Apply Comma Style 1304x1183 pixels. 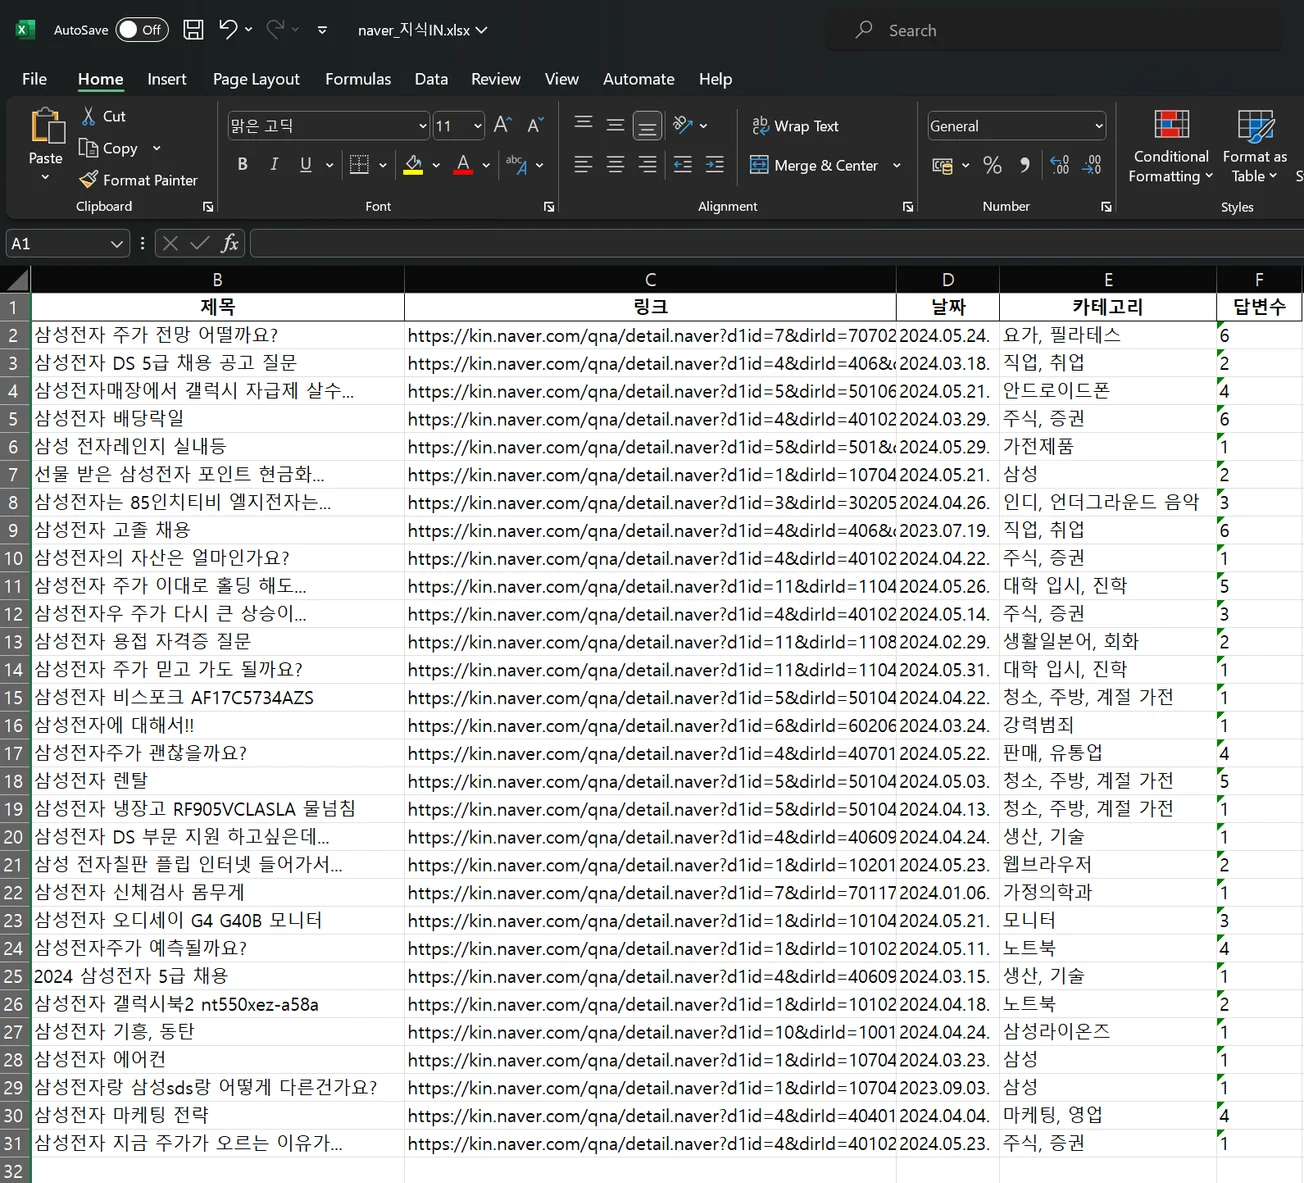click(x=1025, y=165)
